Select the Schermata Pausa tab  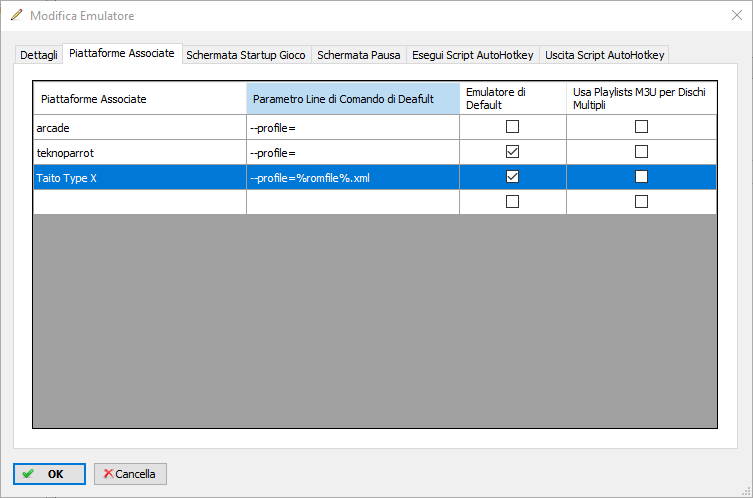358,55
